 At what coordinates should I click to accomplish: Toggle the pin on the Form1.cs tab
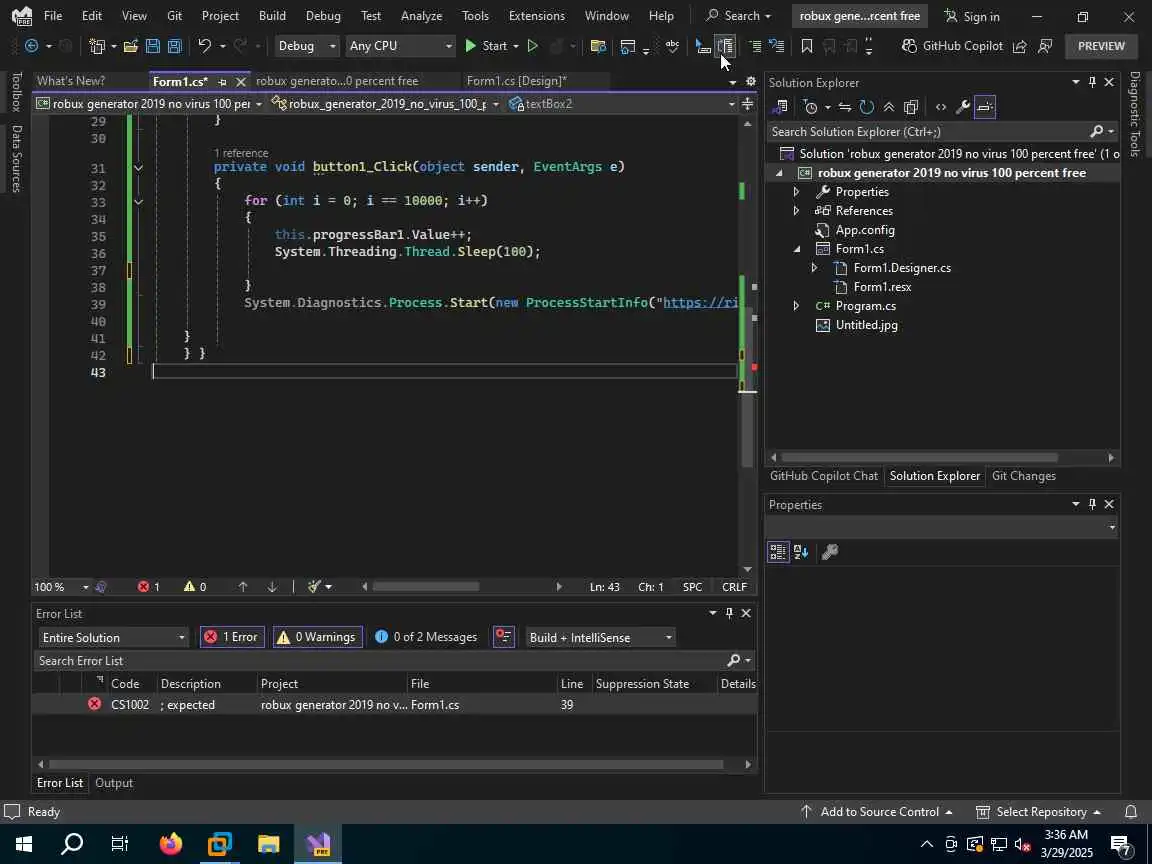pyautogui.click(x=223, y=82)
